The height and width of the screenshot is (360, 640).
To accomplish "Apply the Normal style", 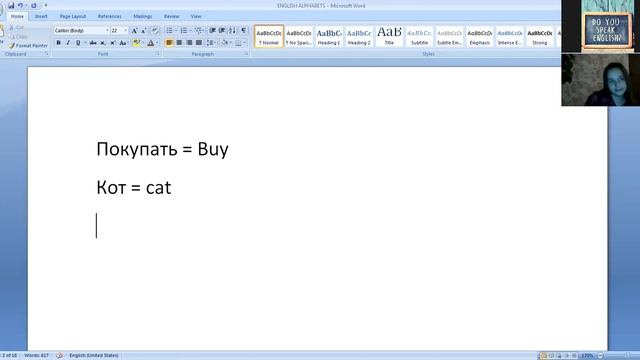I will click(x=269, y=37).
